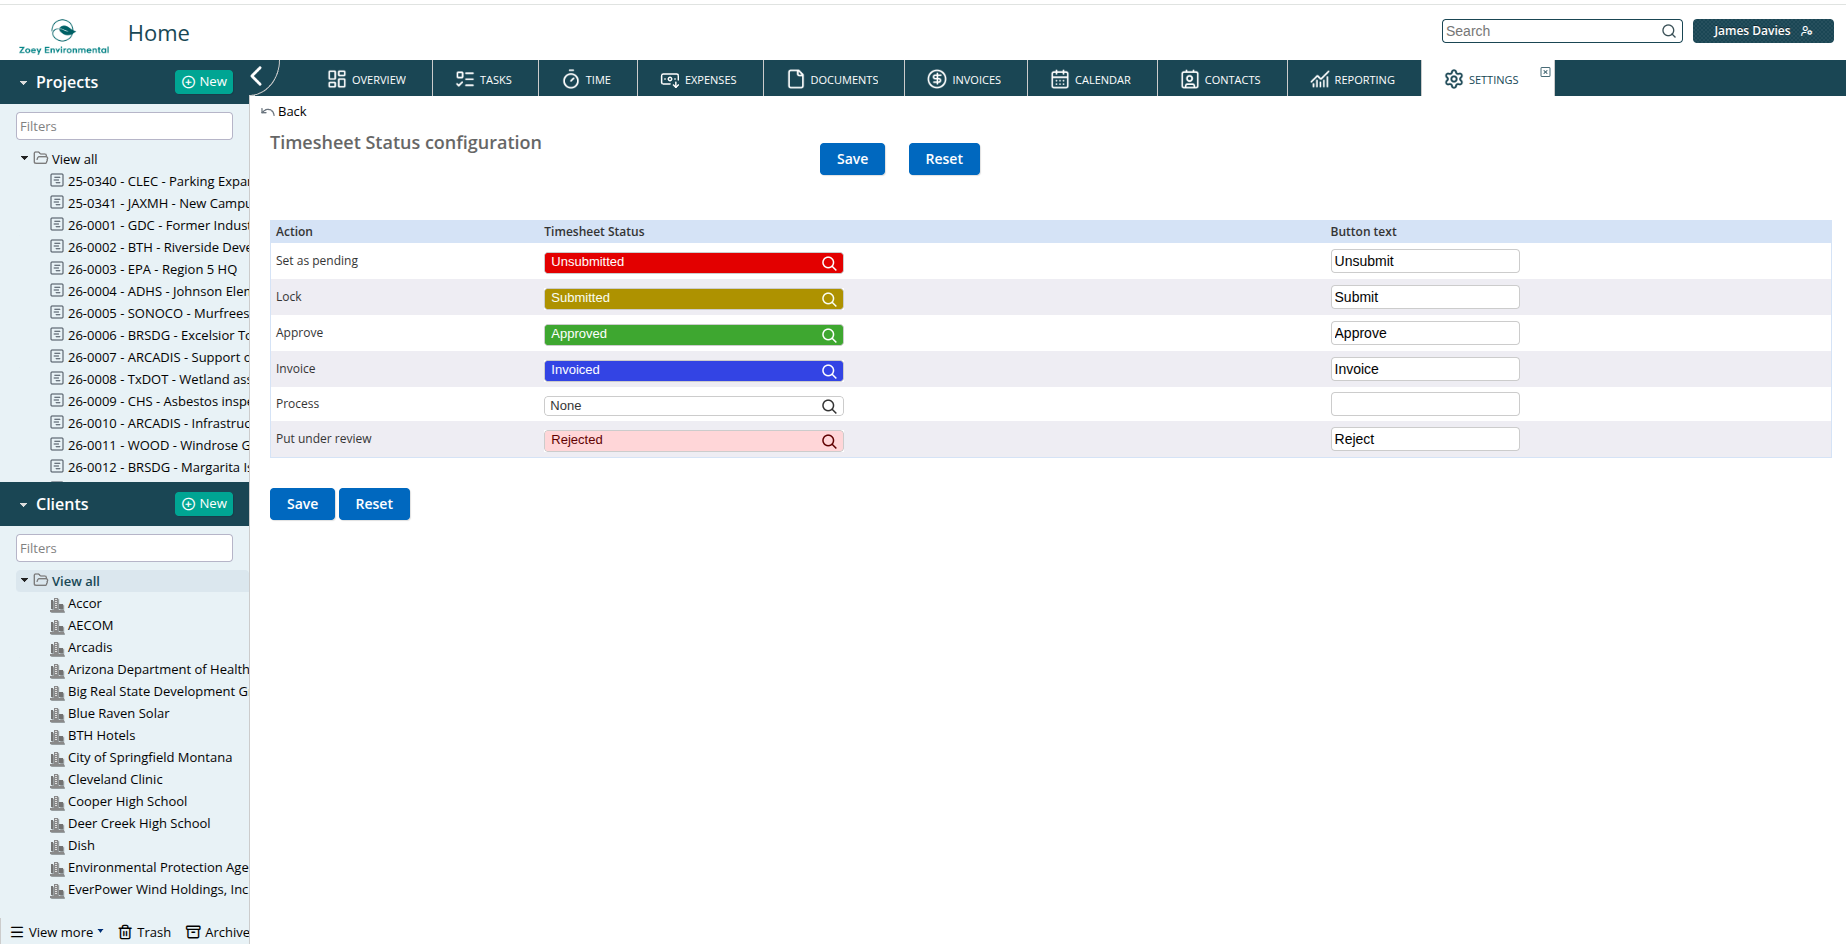
Task: Click the search magnifier icon in the top bar
Action: [1669, 31]
